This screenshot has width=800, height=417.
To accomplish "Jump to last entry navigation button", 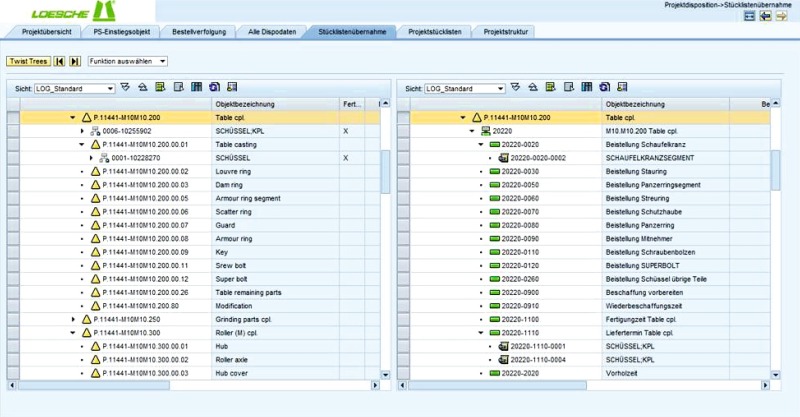I will coord(75,61).
